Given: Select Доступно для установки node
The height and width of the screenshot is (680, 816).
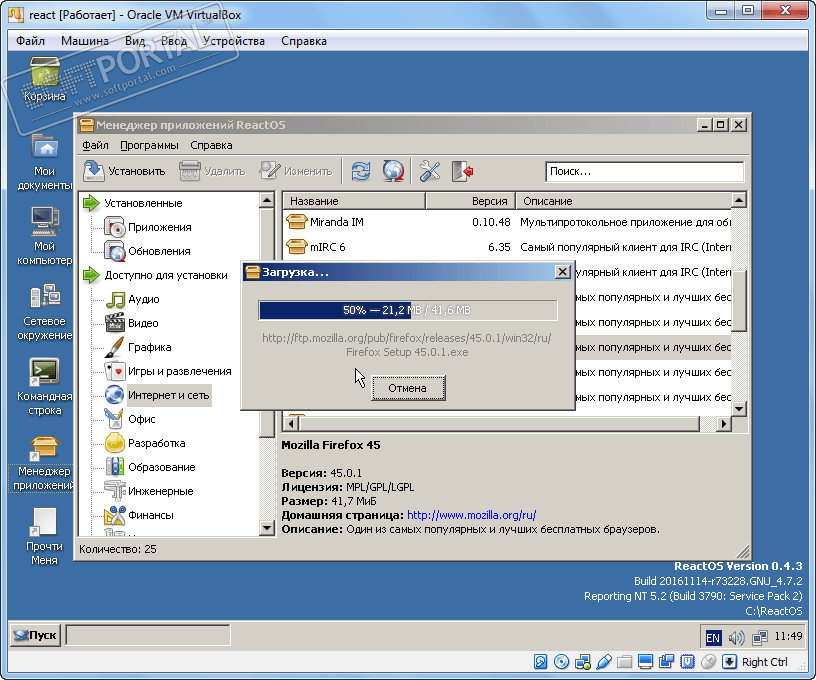Looking at the screenshot, I should (x=165, y=275).
